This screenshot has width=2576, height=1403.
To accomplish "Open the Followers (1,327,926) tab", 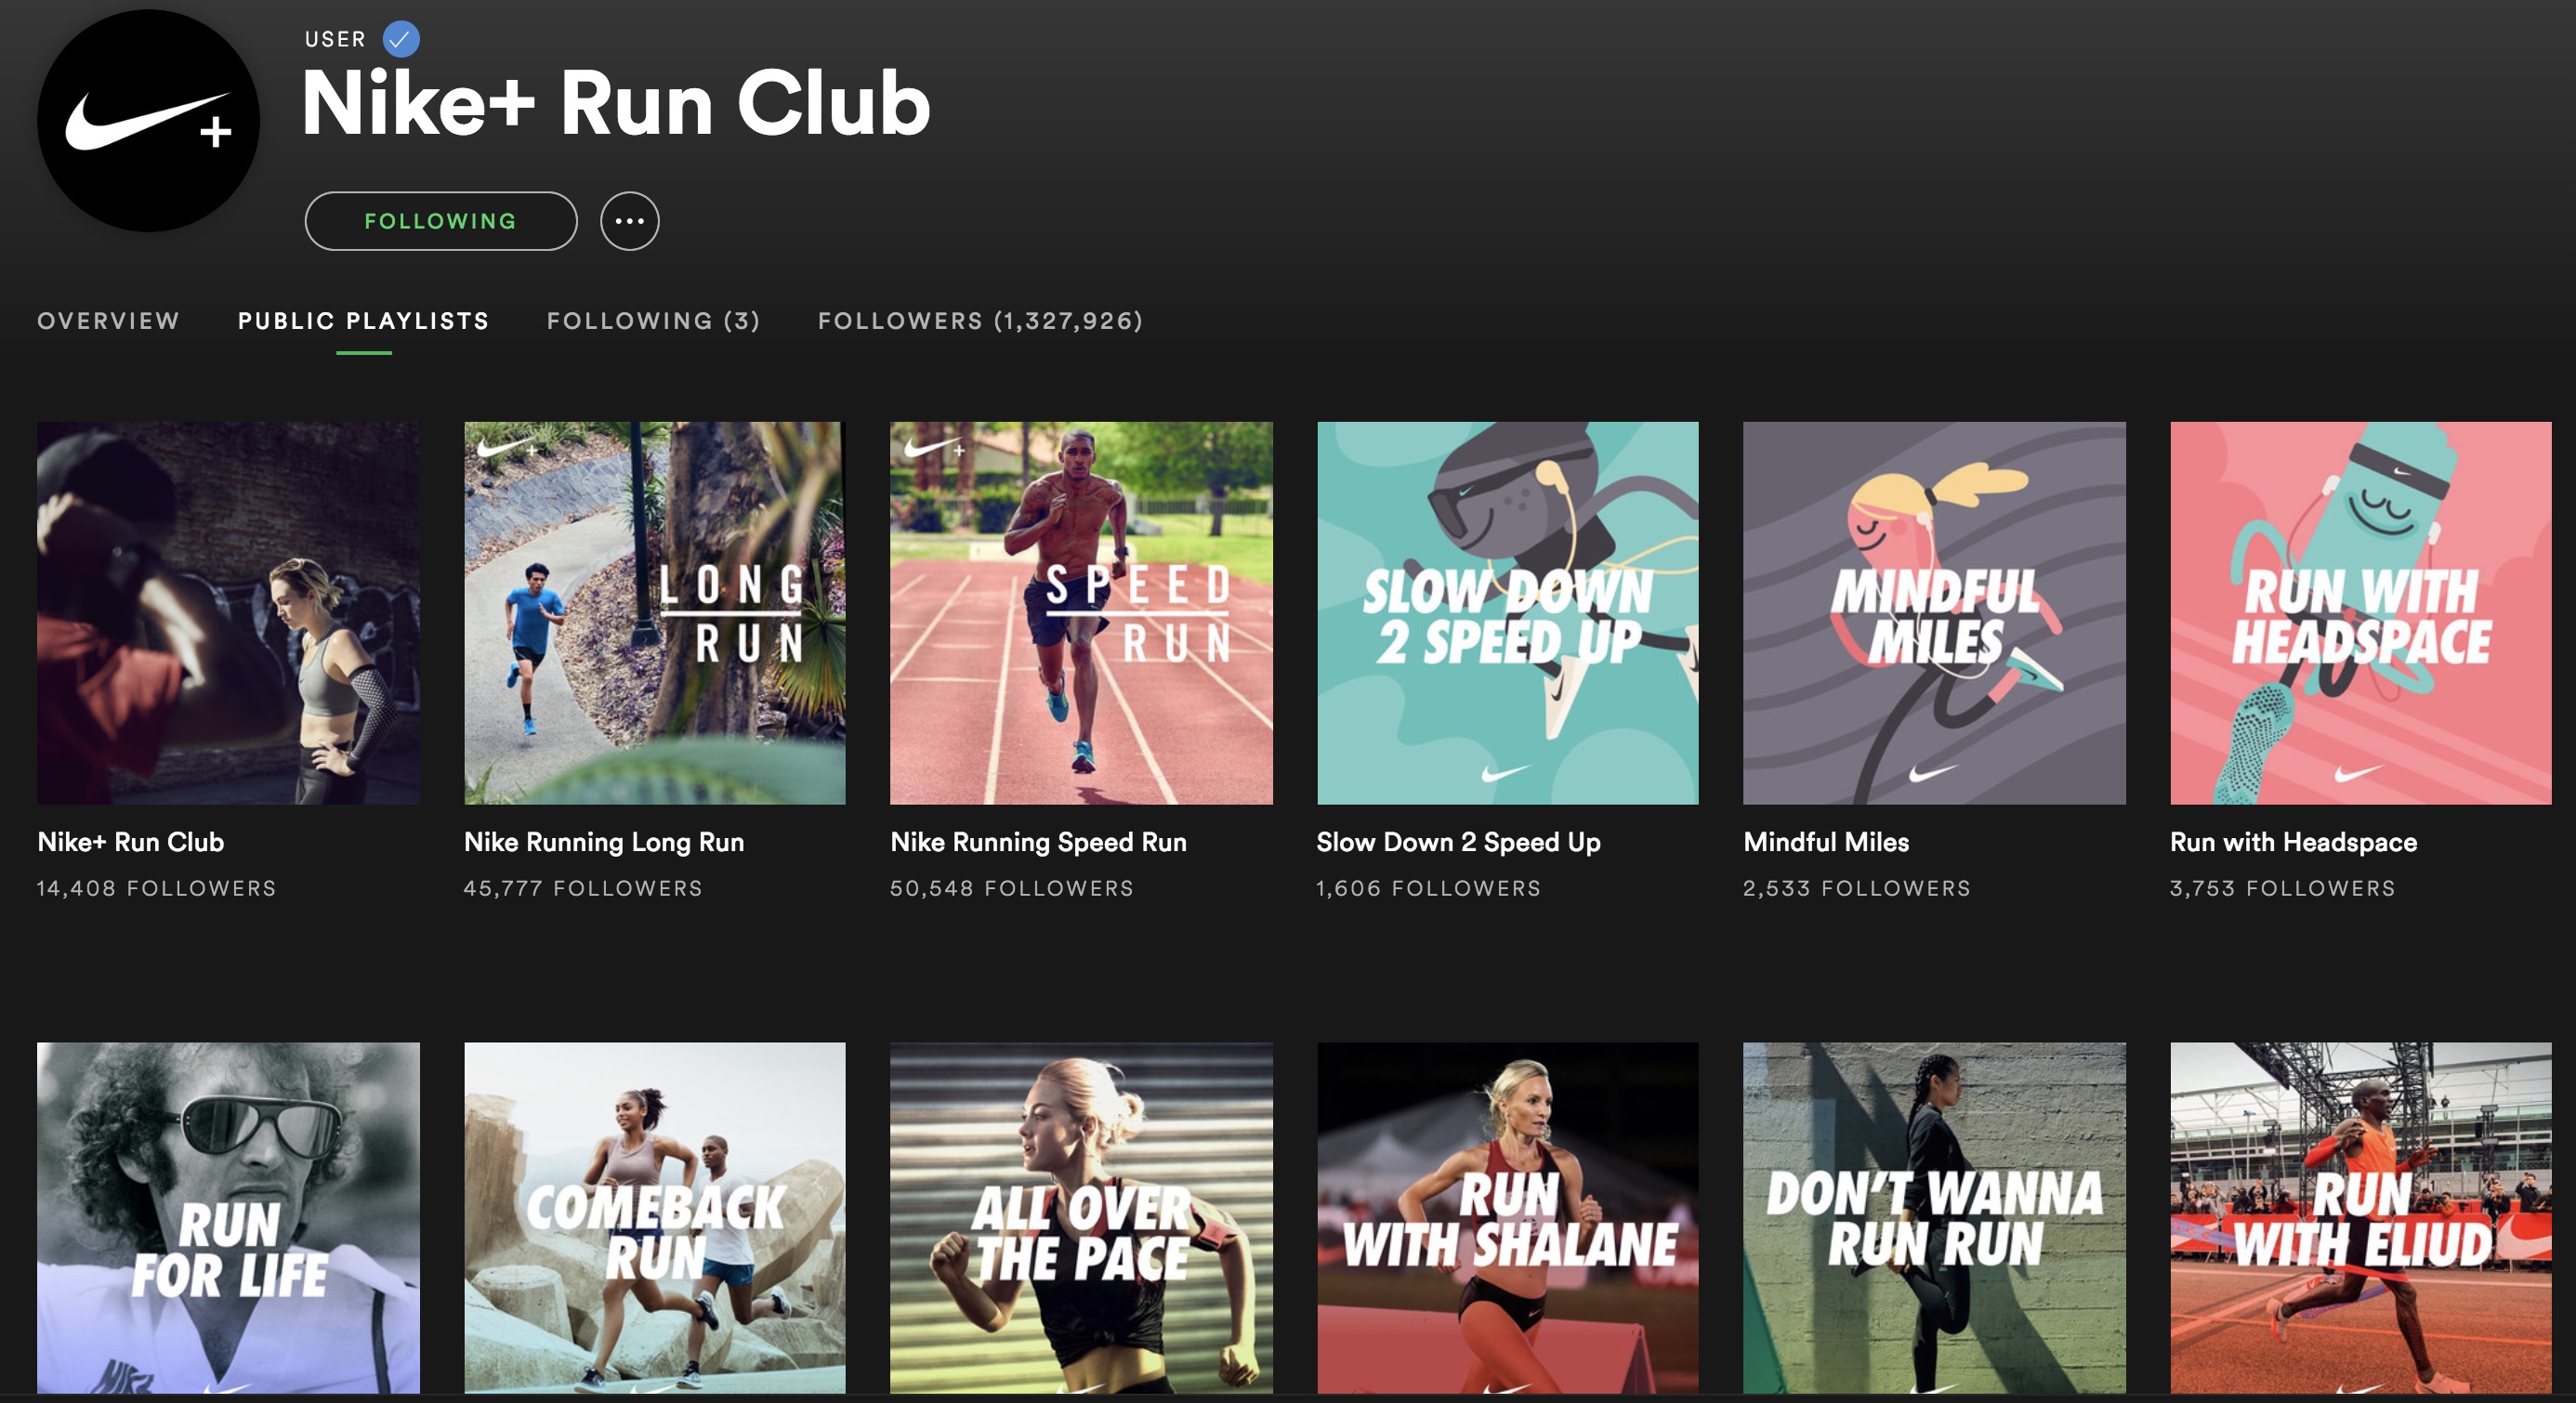I will (980, 321).
